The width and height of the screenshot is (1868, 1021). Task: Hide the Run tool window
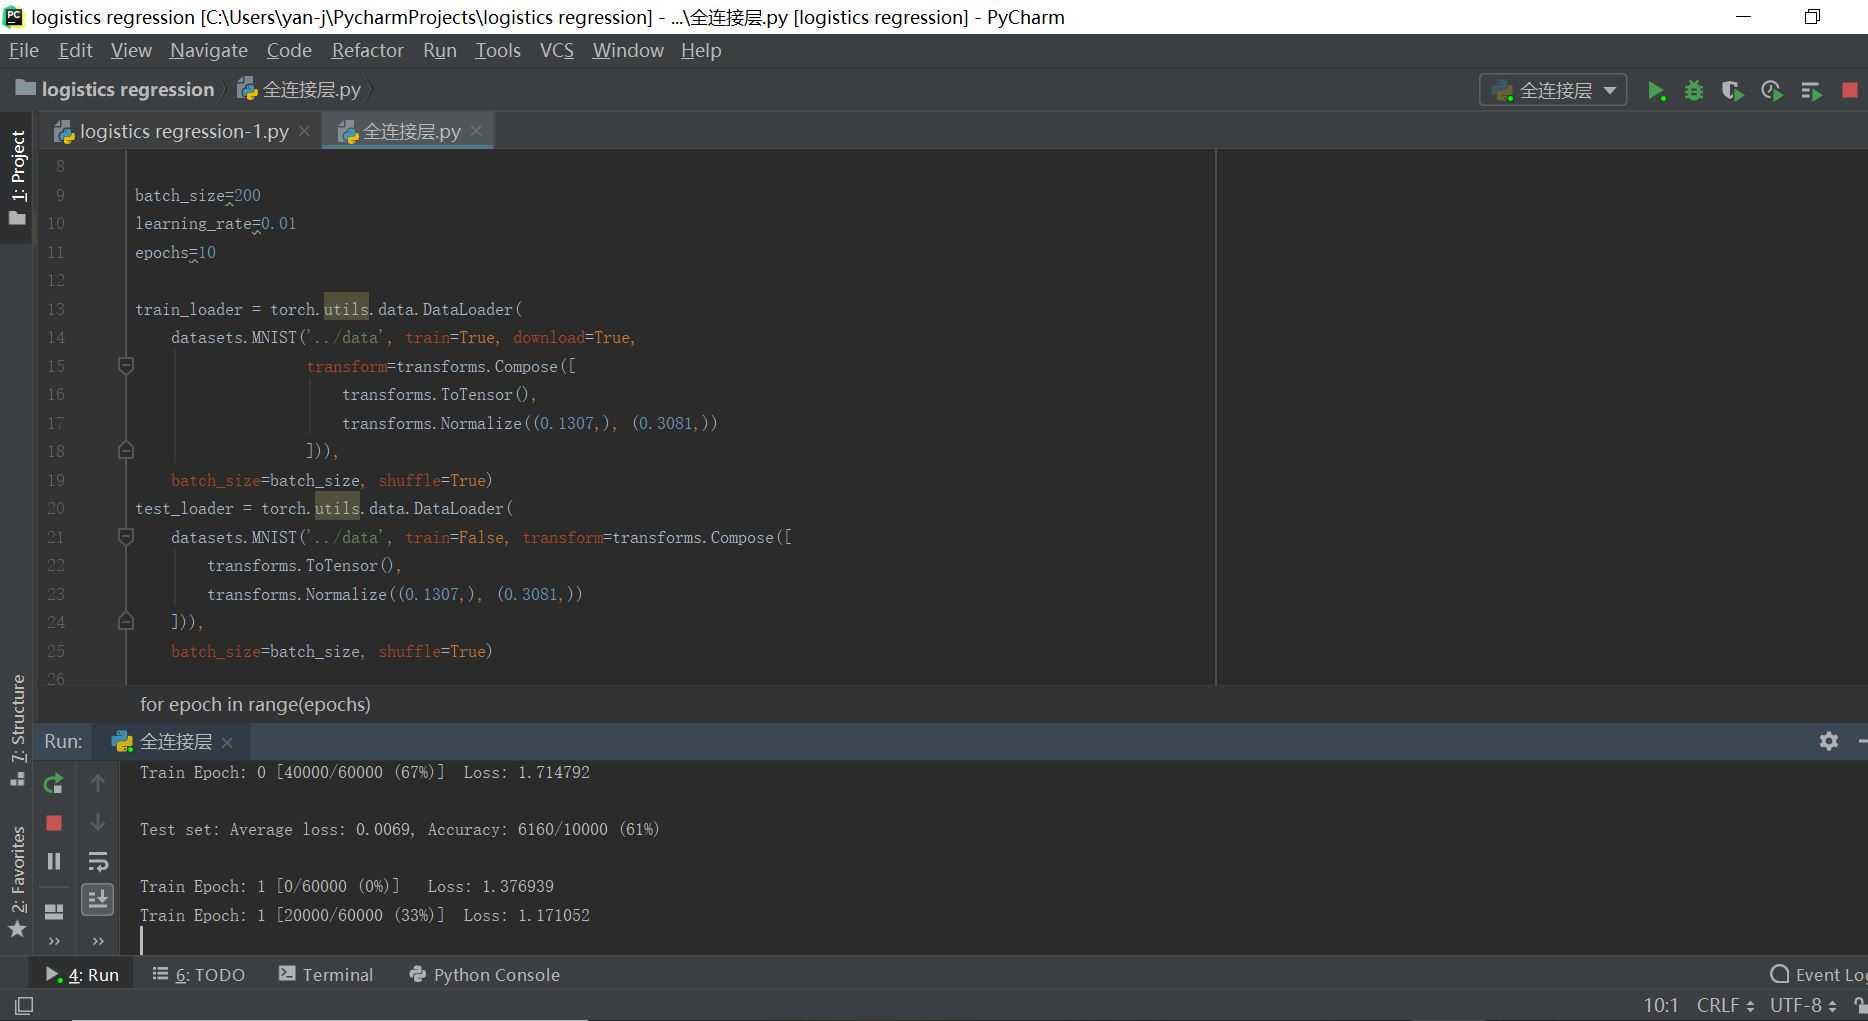click(1861, 741)
